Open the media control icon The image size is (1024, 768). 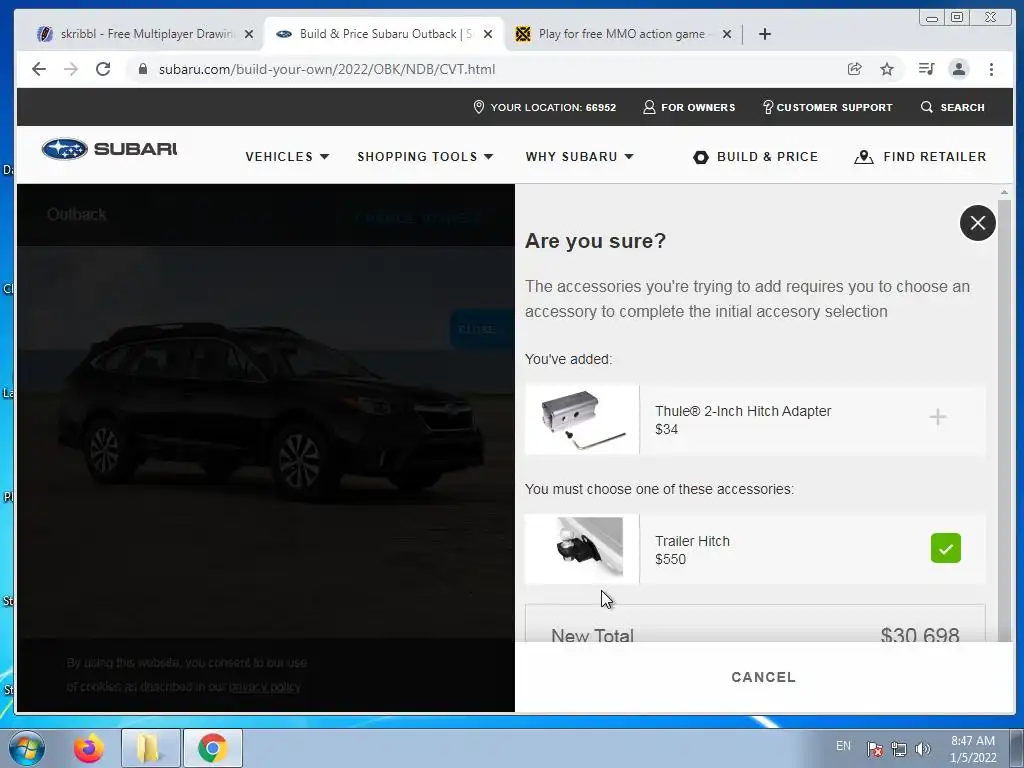point(926,69)
